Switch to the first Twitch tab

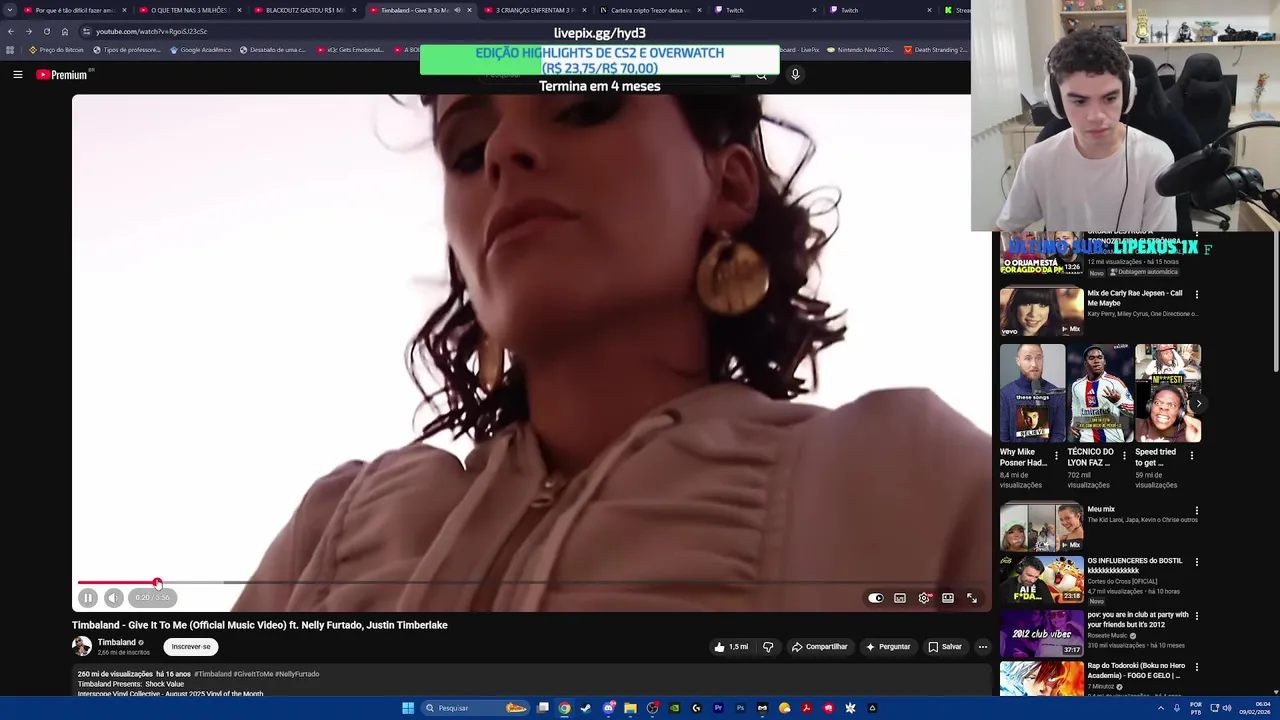pyautogui.click(x=765, y=10)
